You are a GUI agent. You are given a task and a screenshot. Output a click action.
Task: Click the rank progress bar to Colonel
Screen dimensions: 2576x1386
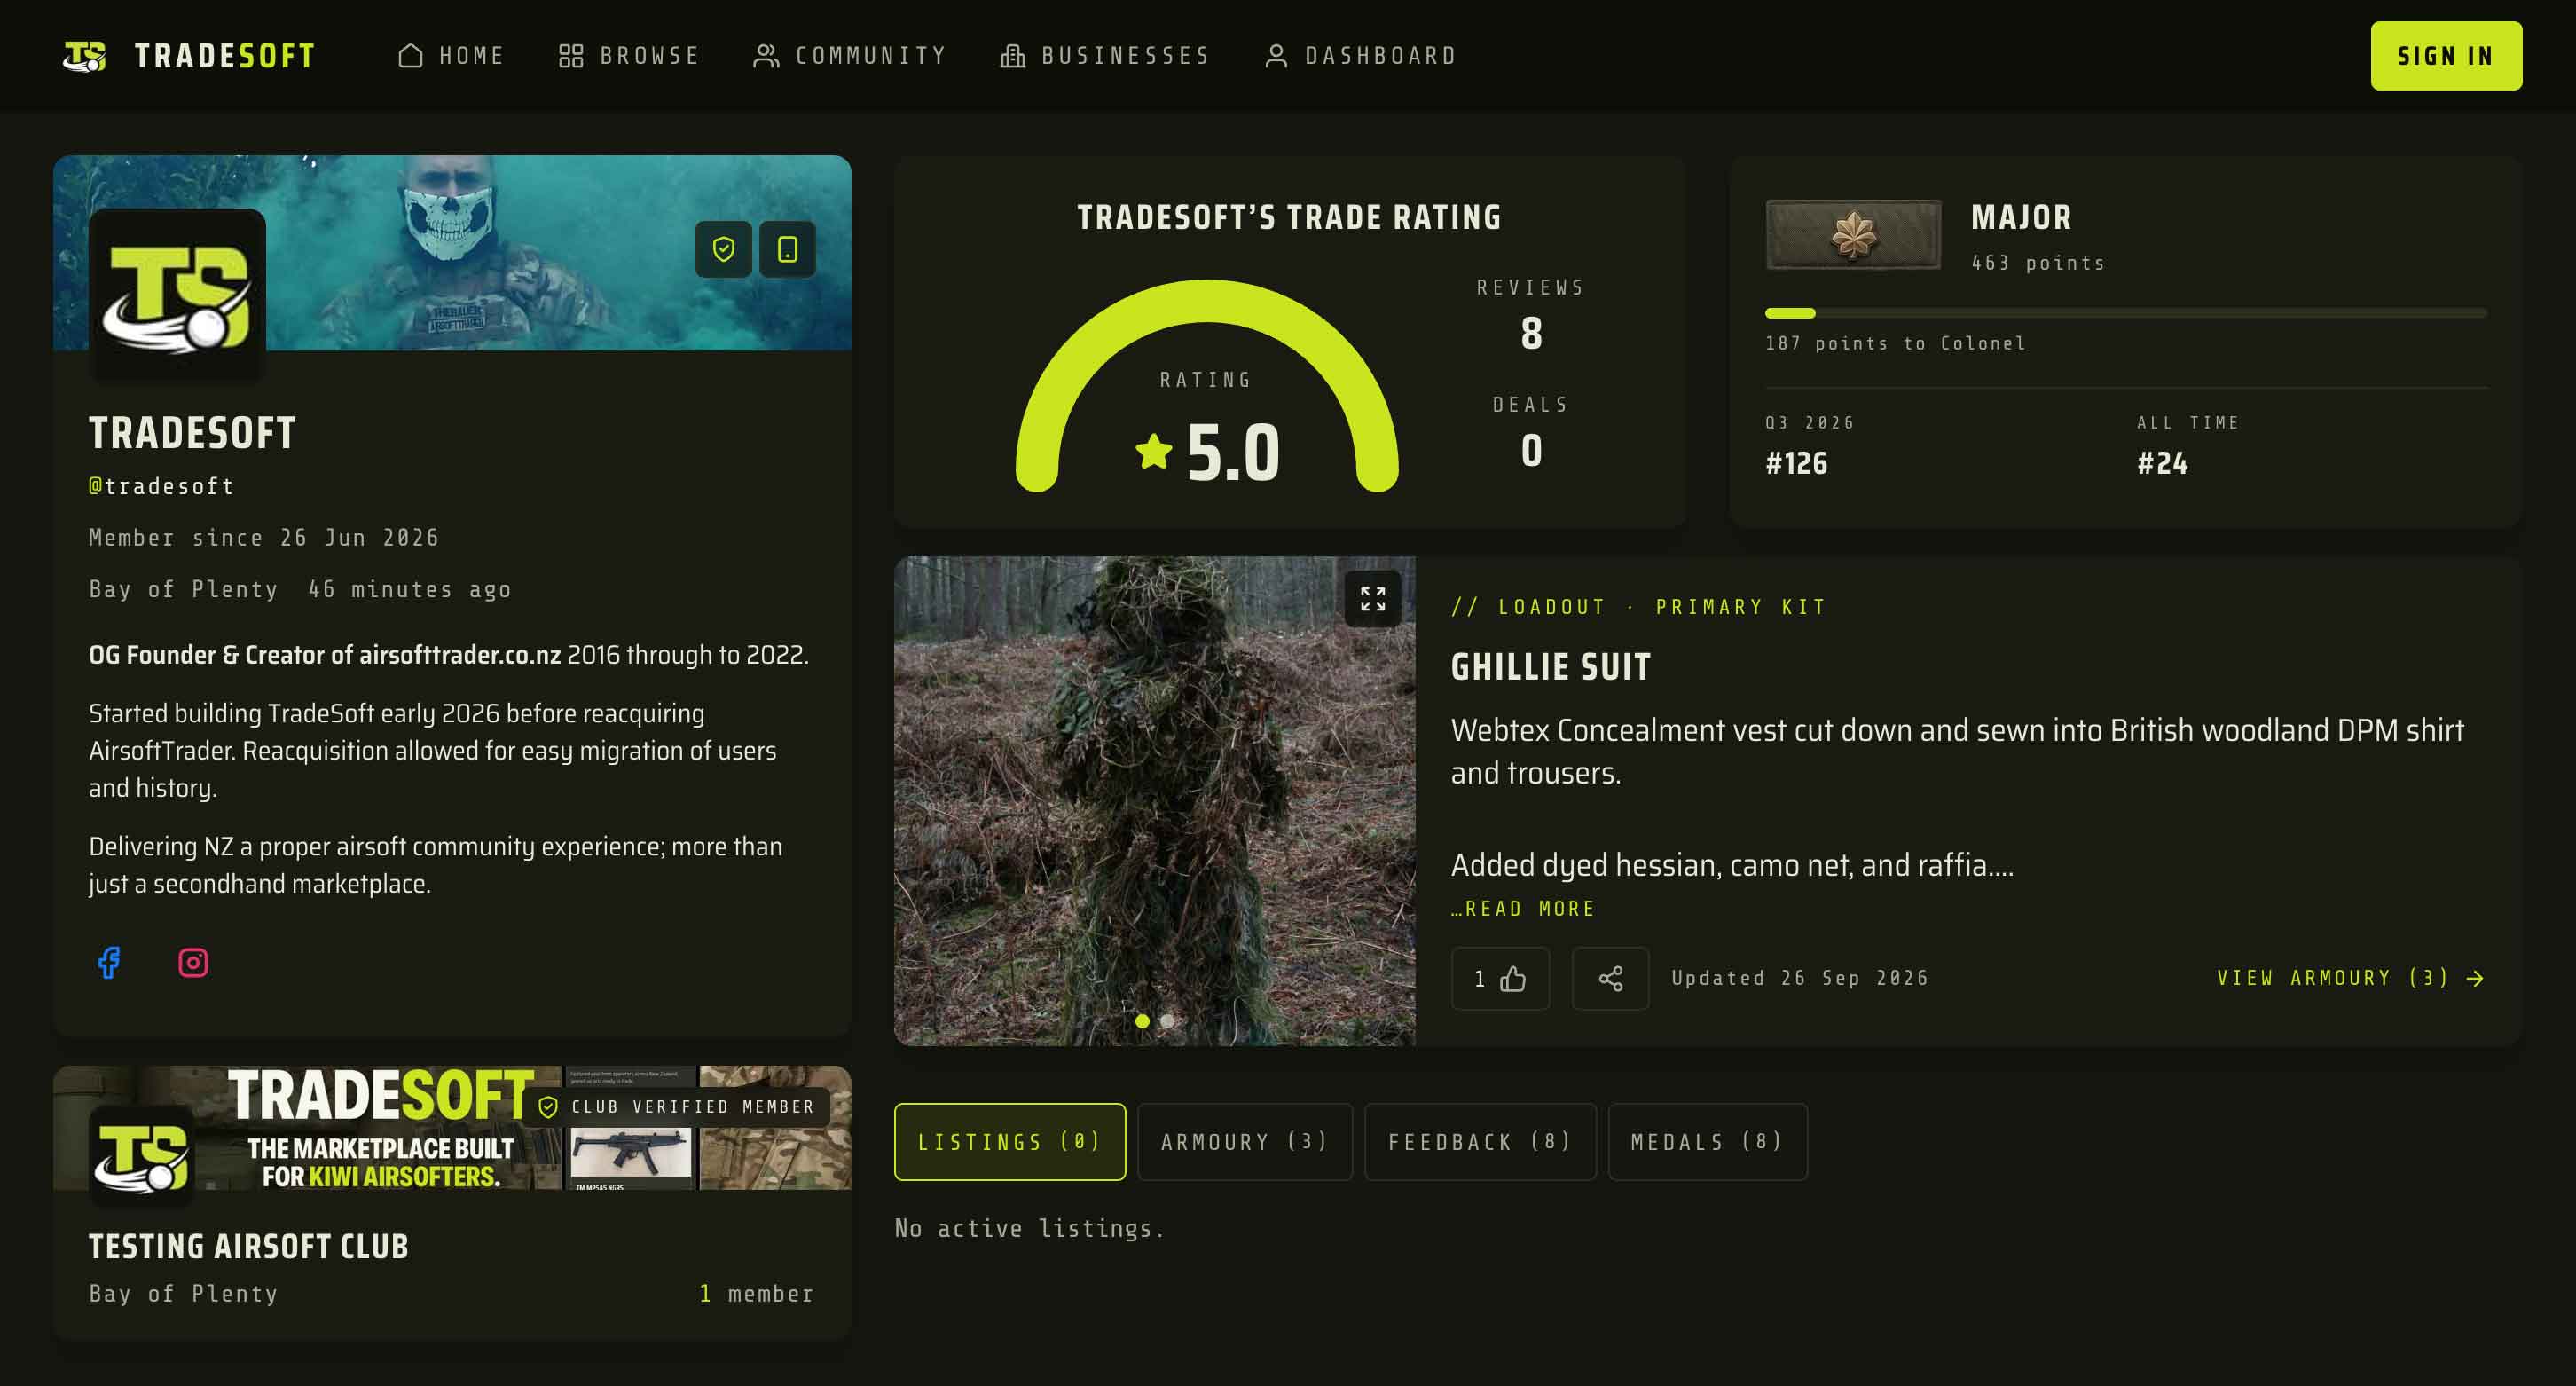point(2126,313)
